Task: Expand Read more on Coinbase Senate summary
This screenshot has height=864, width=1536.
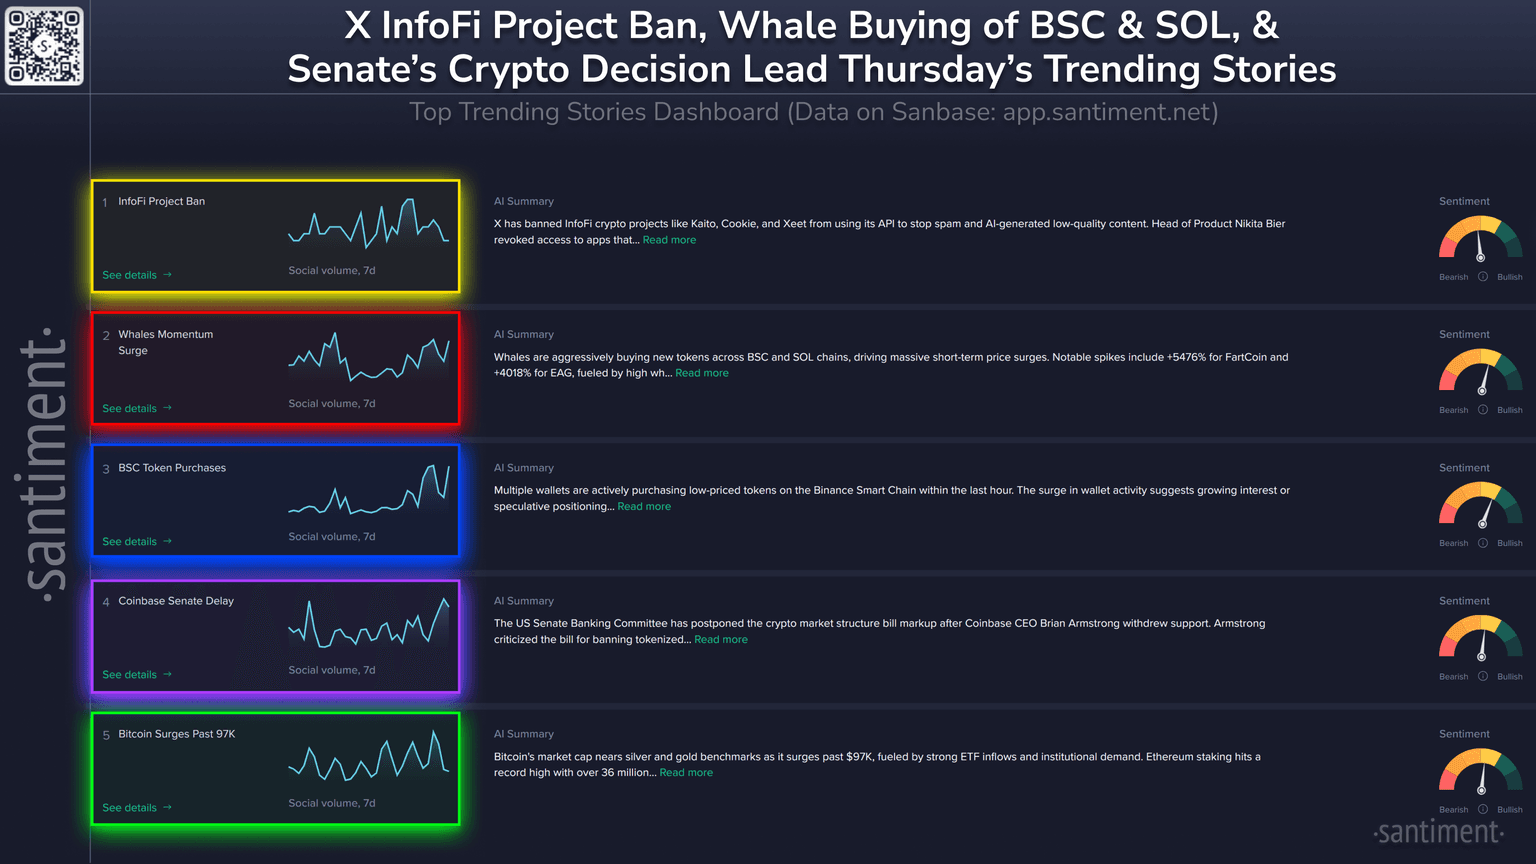Action: click(x=720, y=640)
